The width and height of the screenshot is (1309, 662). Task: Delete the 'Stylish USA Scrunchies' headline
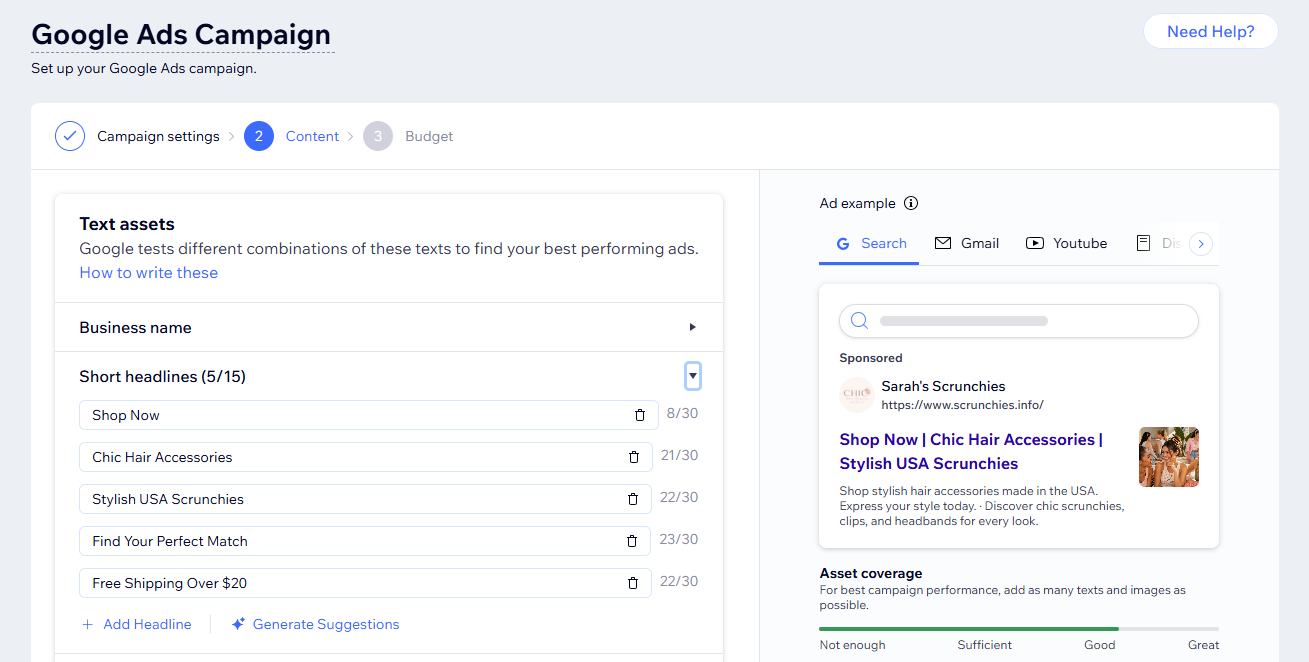(632, 499)
